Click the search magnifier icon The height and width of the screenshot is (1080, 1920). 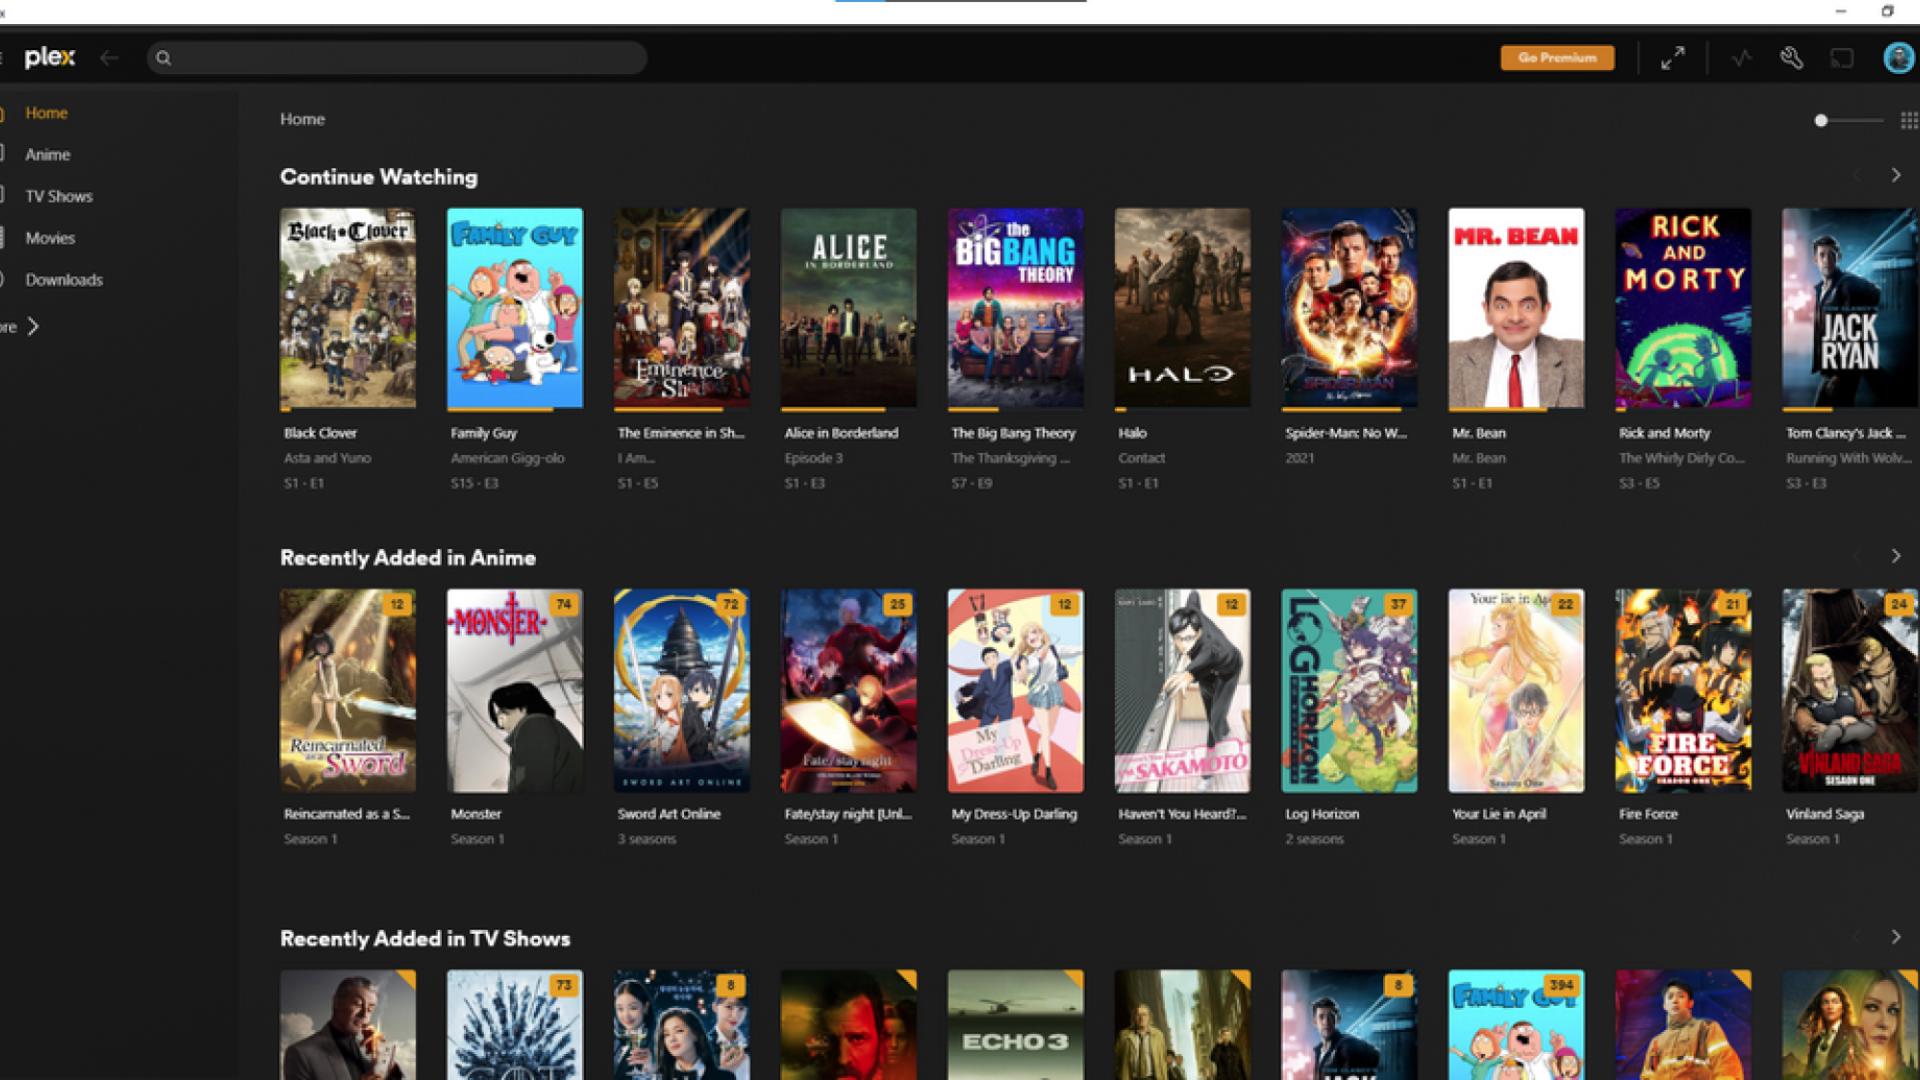pos(164,58)
